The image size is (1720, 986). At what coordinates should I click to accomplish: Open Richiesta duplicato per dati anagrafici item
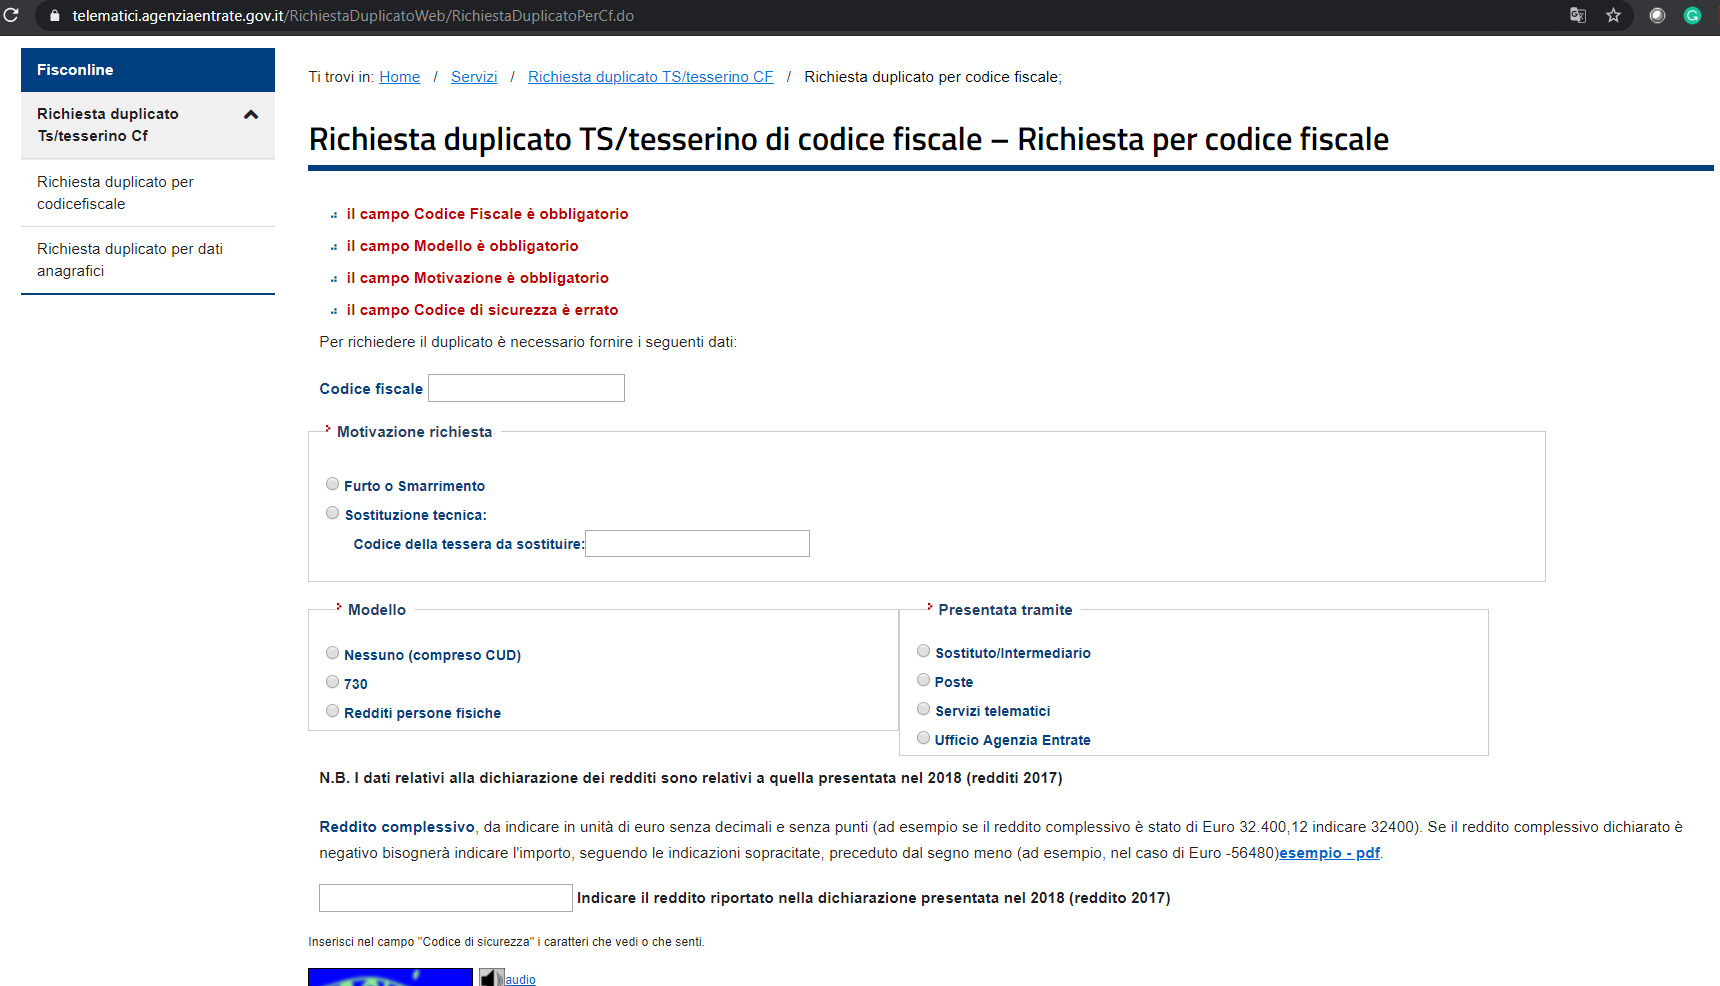pyautogui.click(x=130, y=260)
